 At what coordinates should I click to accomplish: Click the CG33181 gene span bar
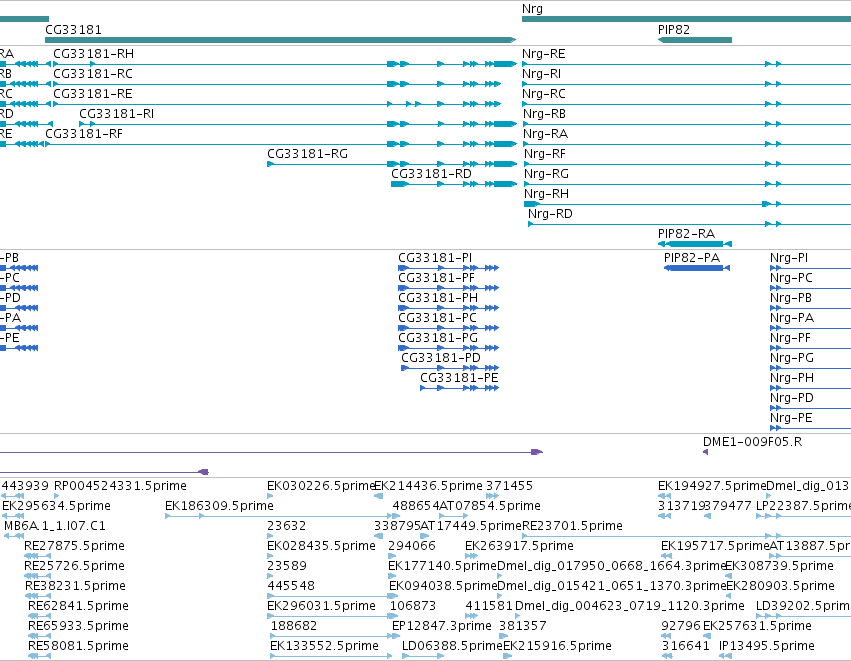[x=281, y=40]
